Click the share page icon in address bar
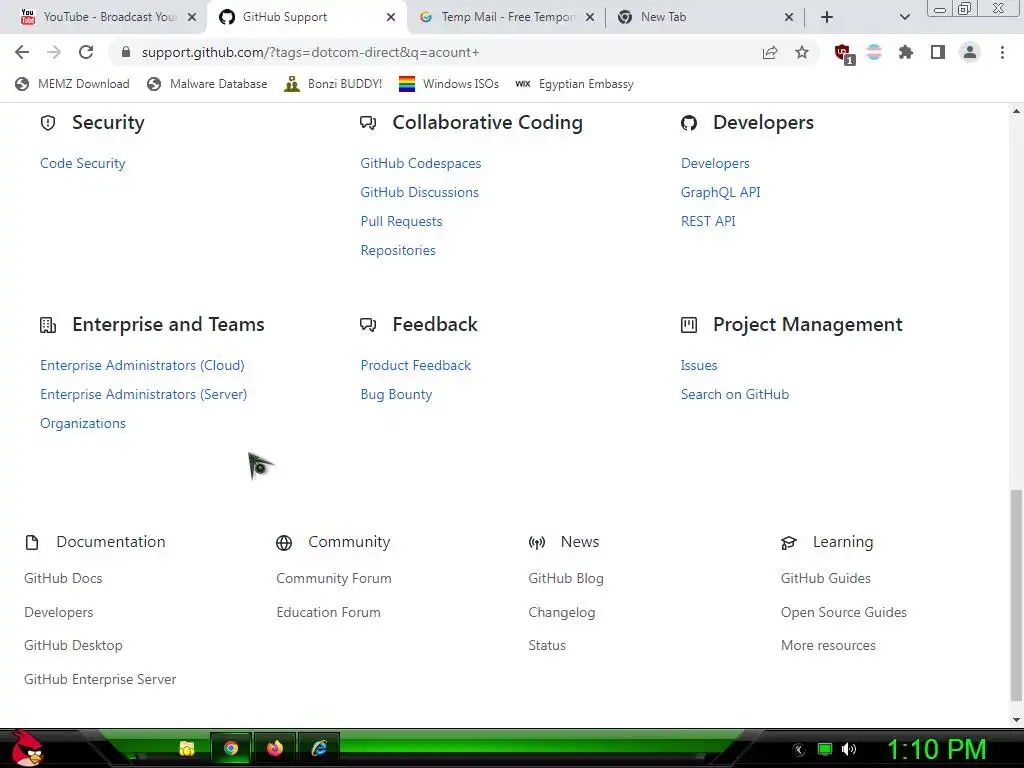1024x768 pixels. click(x=770, y=52)
